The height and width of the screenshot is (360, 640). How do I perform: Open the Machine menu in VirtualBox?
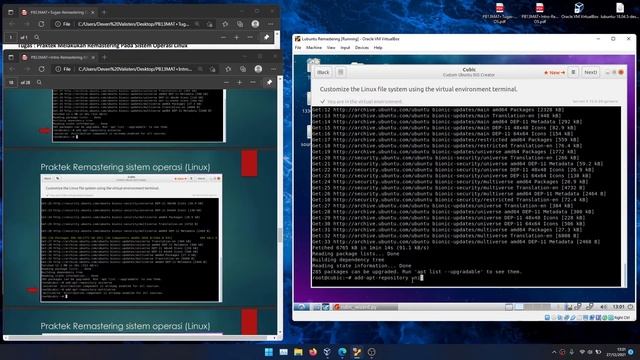coord(314,48)
